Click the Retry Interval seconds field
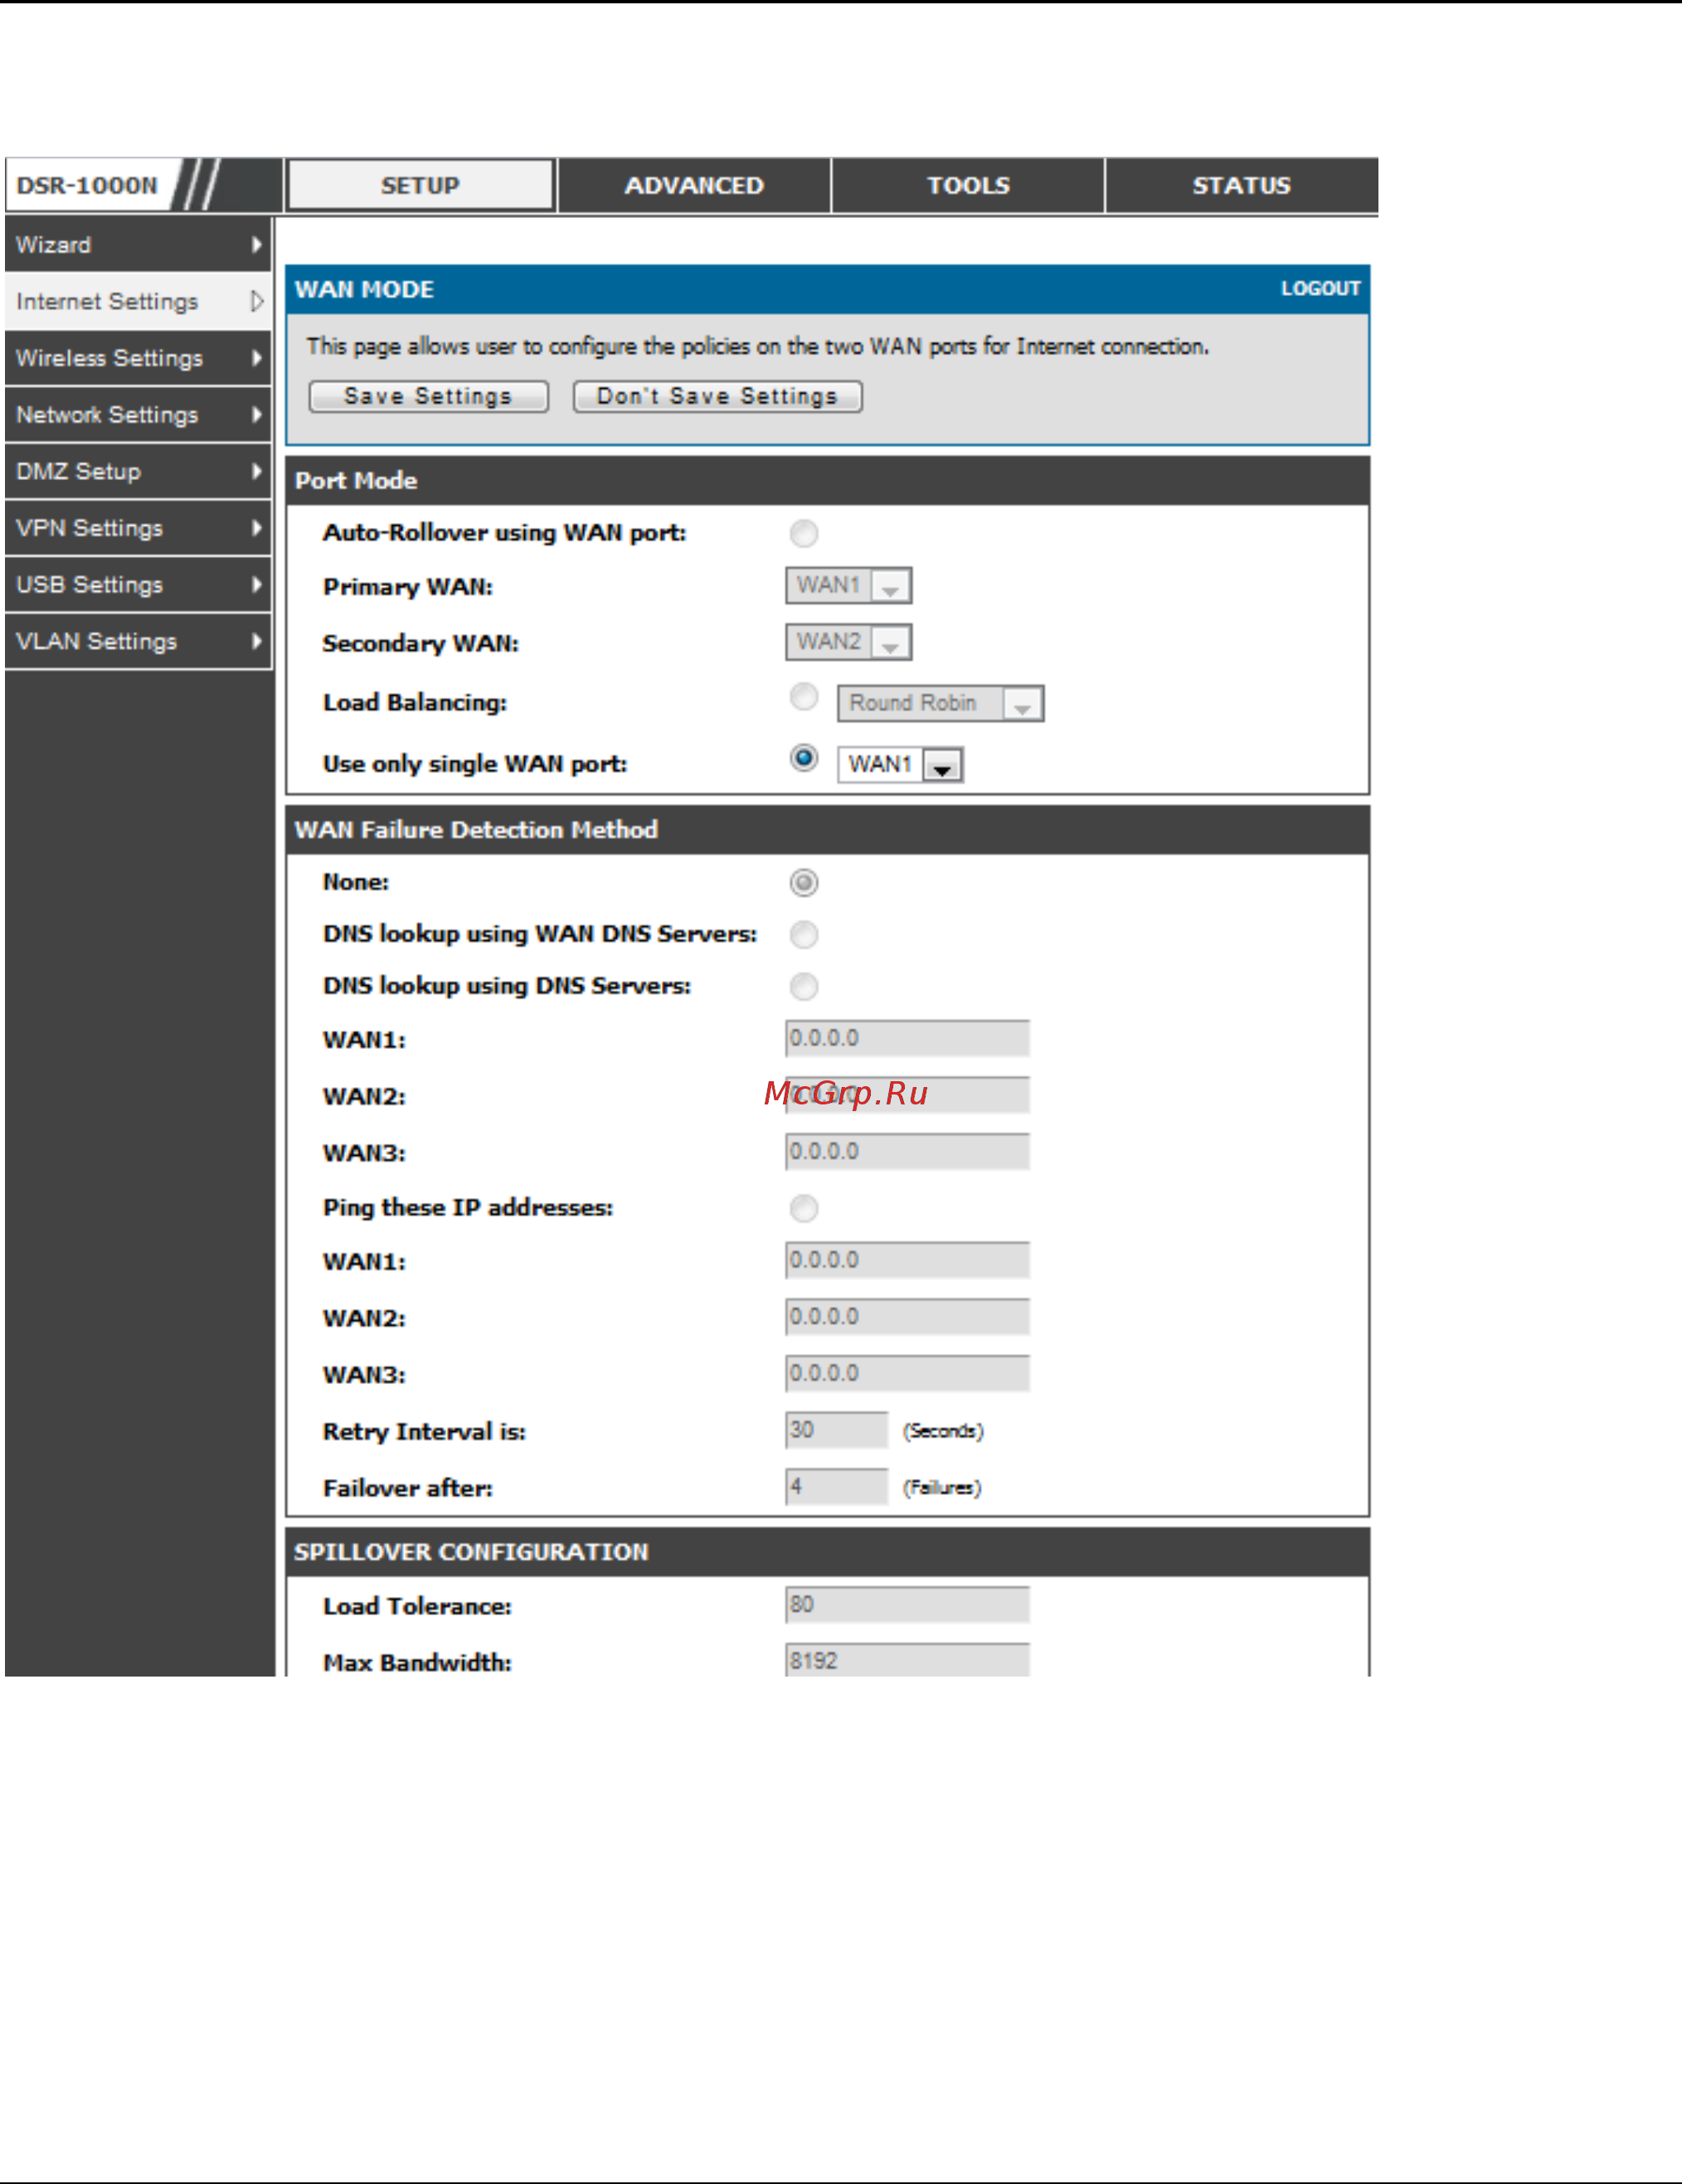This screenshot has width=1682, height=2184. click(x=837, y=1431)
